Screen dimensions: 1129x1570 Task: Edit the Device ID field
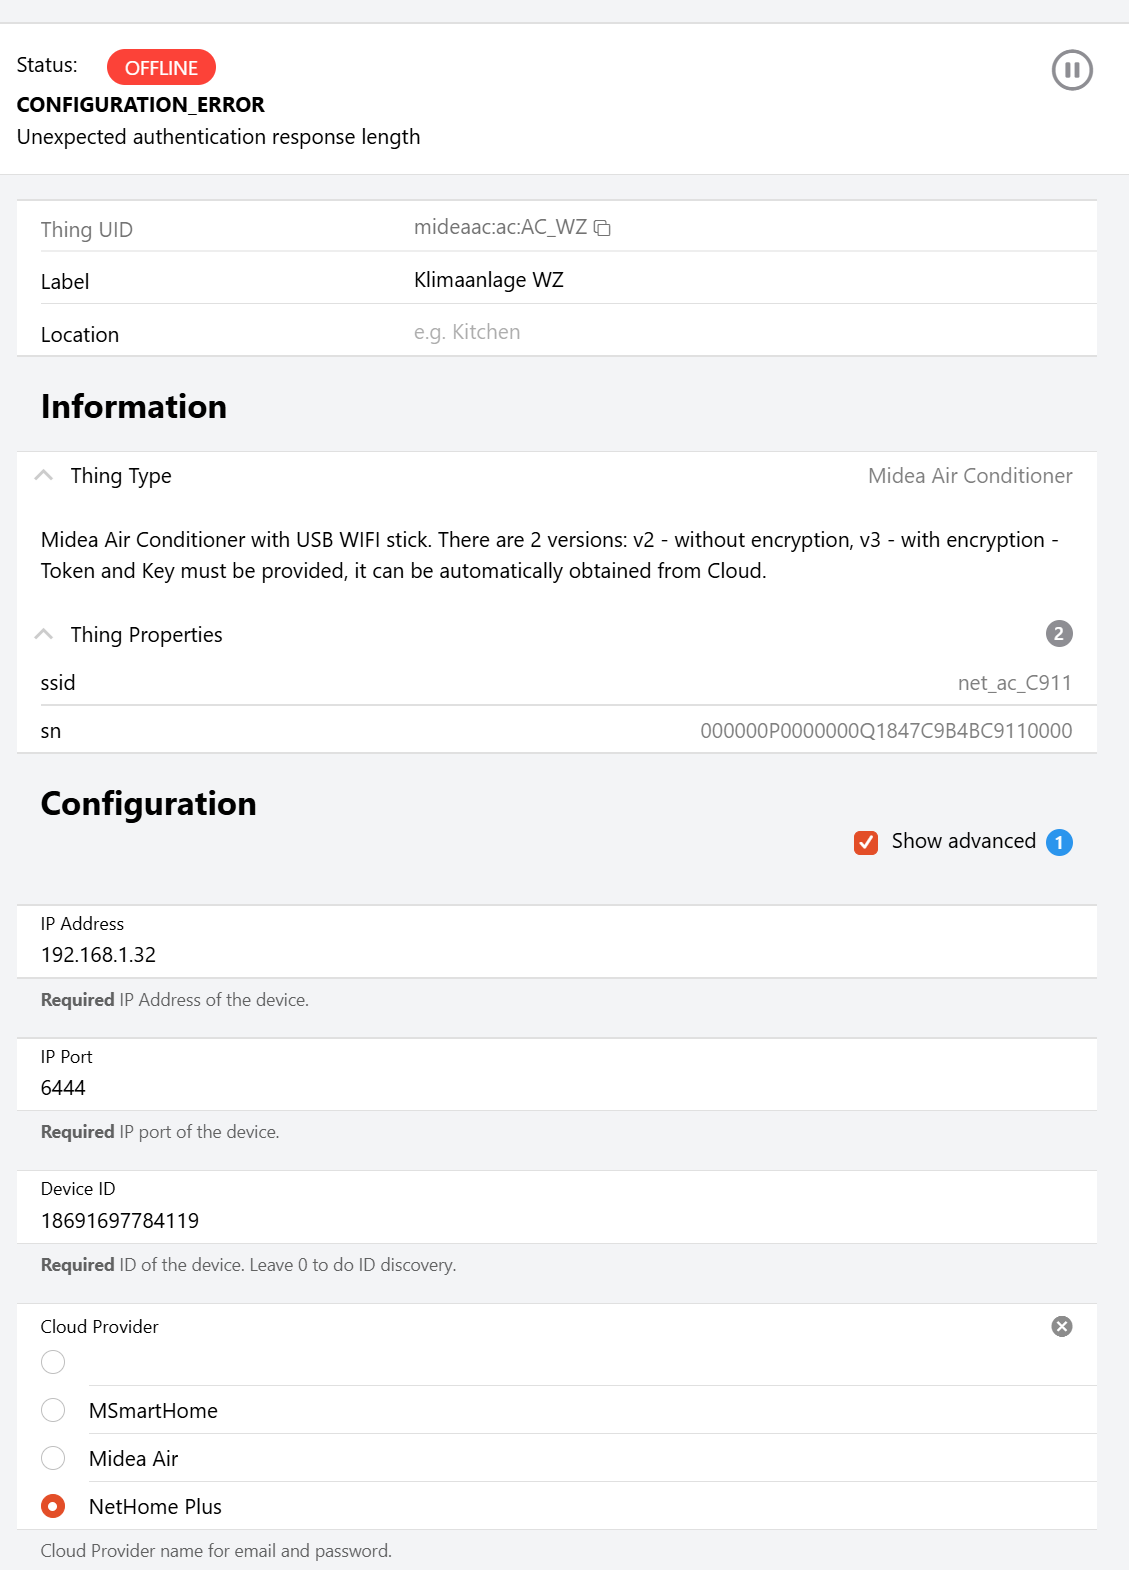557,1207
